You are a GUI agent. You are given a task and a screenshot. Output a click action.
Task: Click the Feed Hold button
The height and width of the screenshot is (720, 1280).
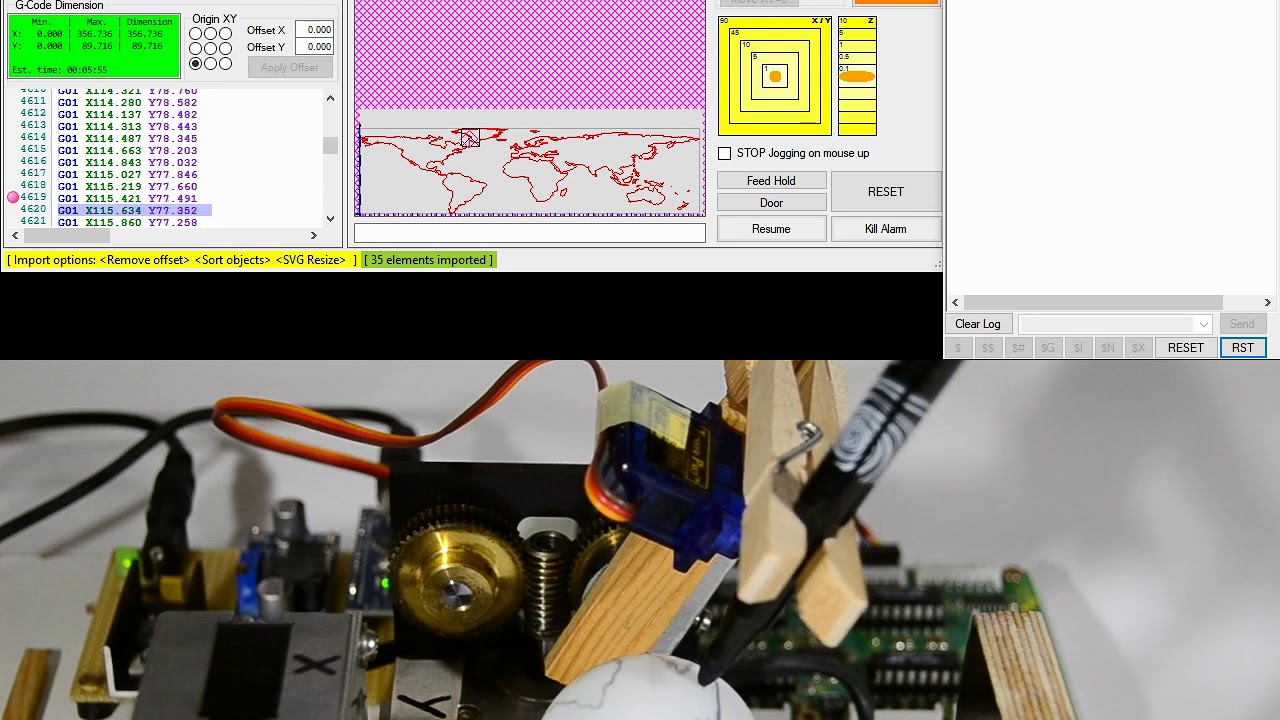coord(771,181)
